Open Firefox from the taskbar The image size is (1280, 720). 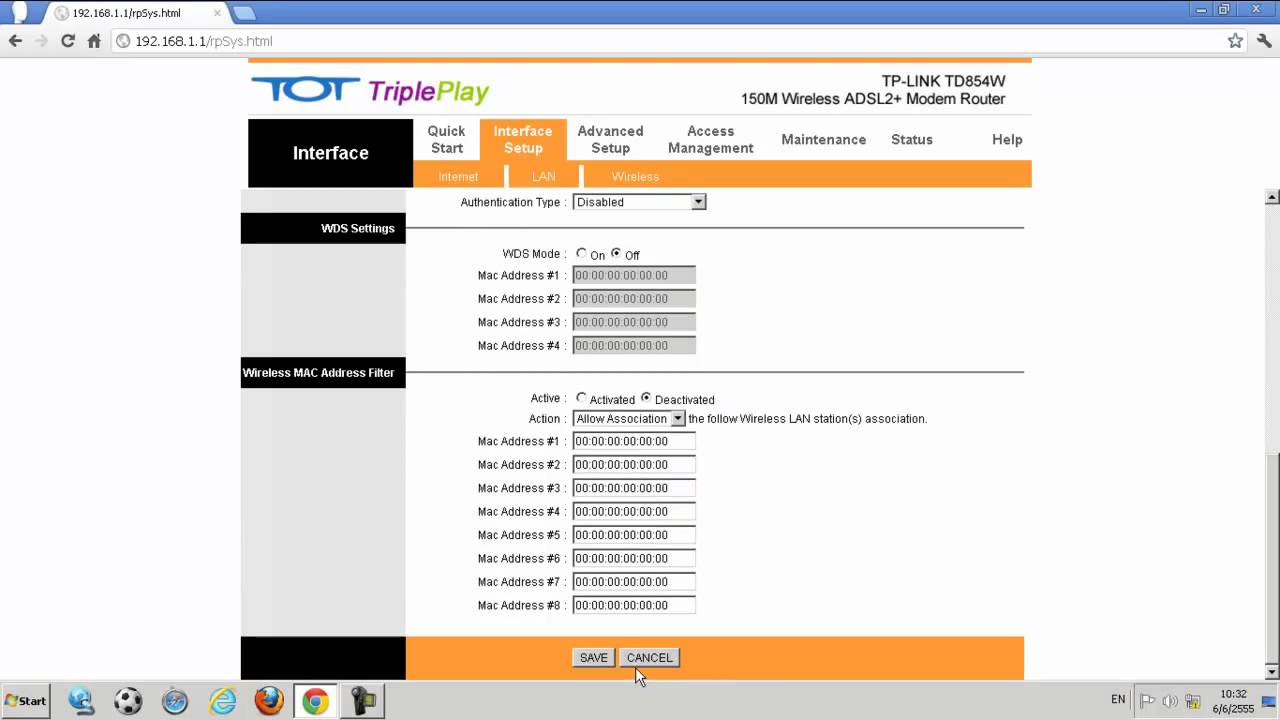point(269,701)
